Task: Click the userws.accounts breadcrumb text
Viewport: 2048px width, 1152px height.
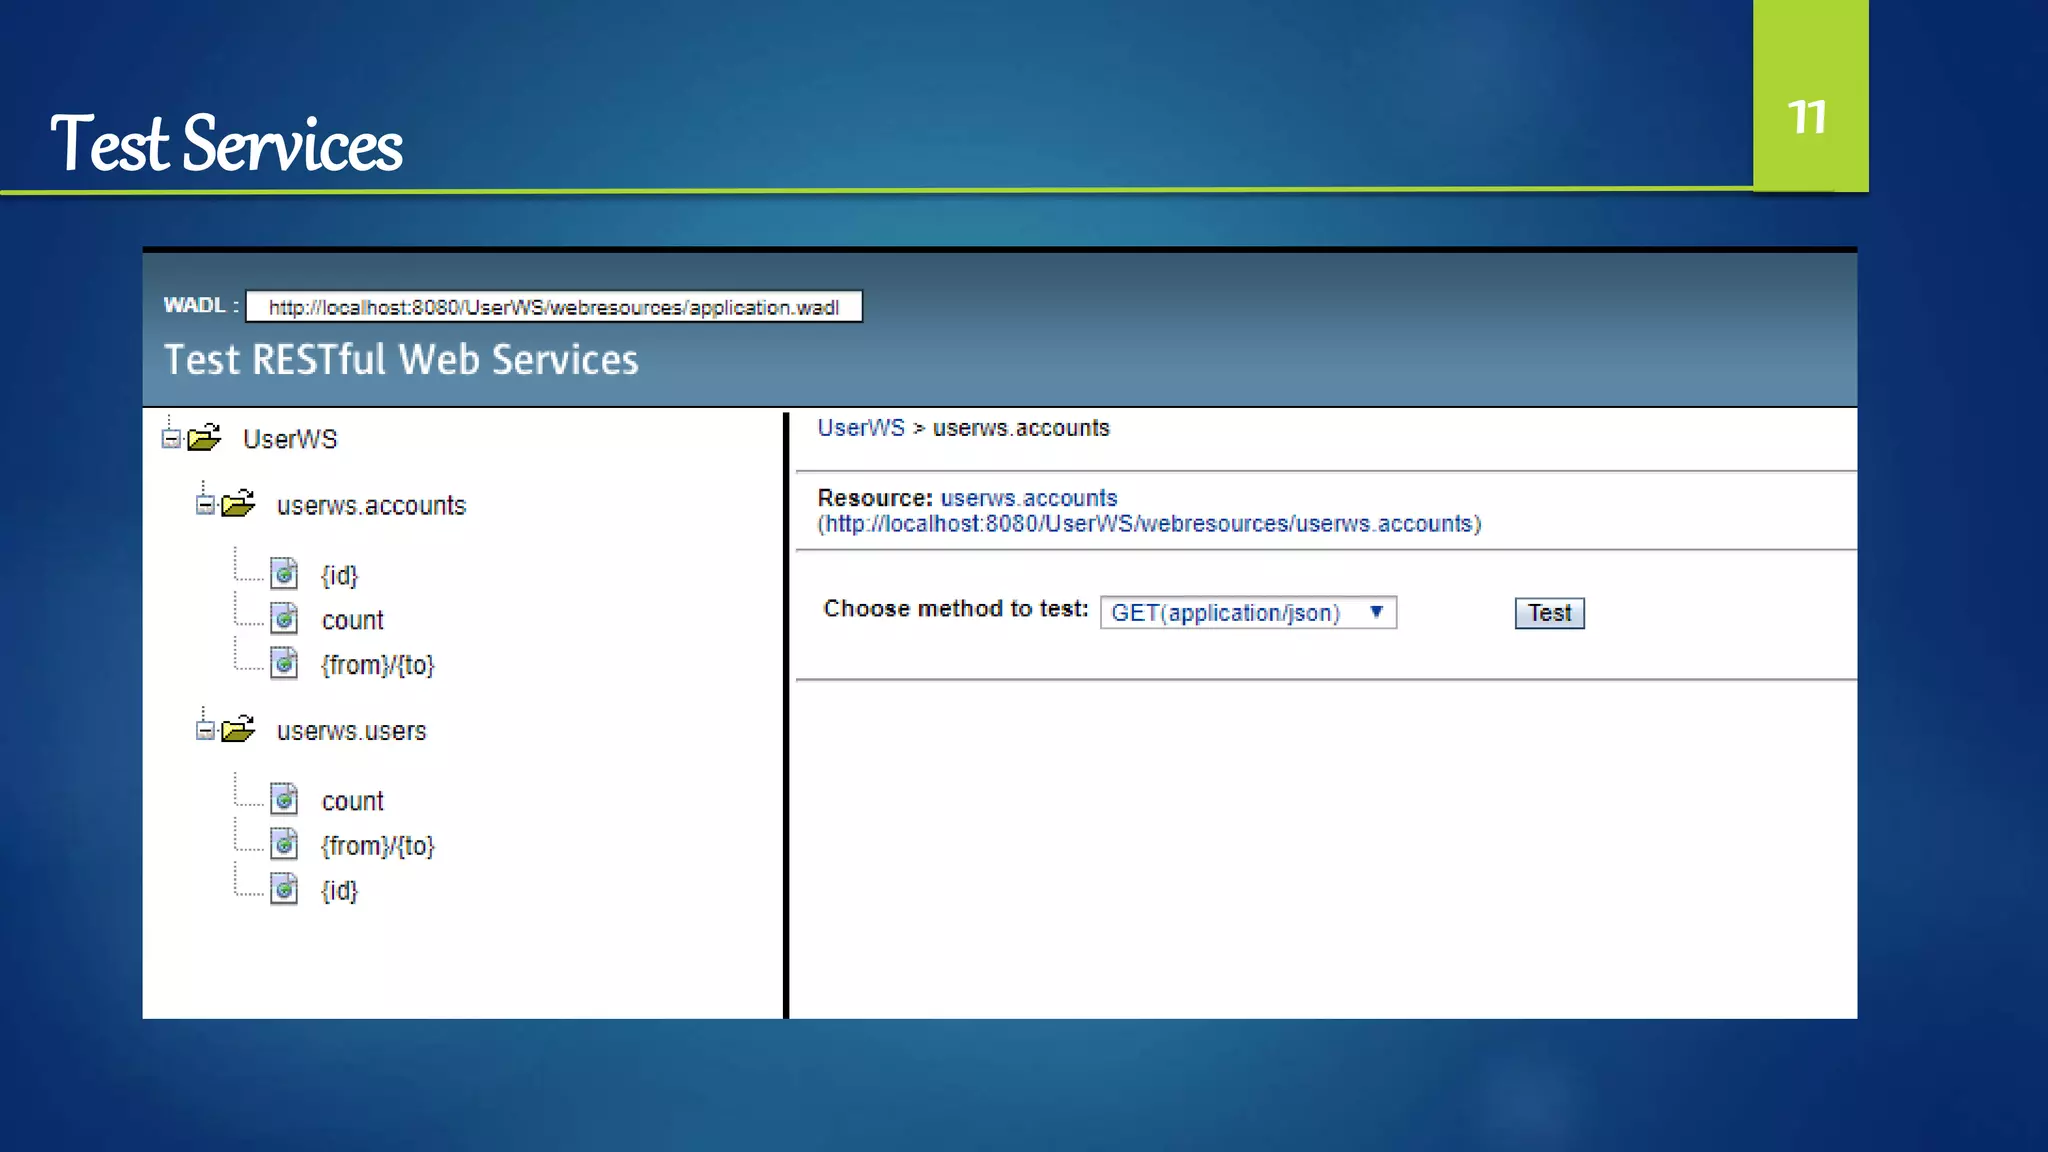Action: click(x=1021, y=428)
